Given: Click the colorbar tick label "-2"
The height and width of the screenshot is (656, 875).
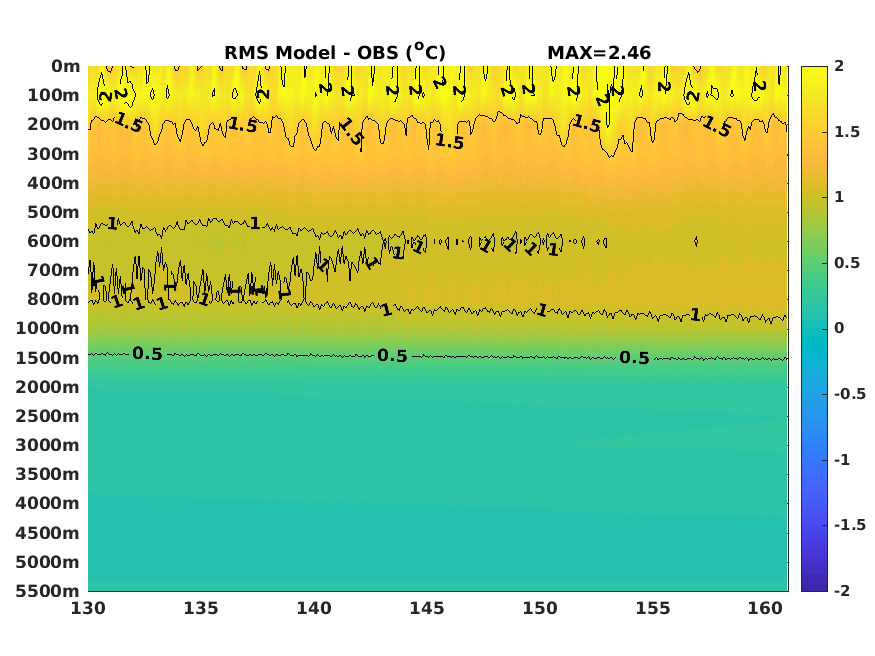Looking at the screenshot, I should coord(842,591).
